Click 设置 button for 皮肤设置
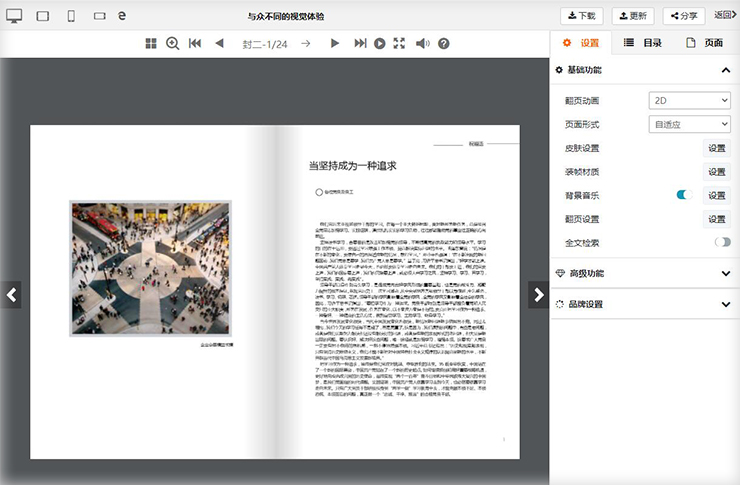Image resolution: width=740 pixels, height=485 pixels. coord(716,148)
